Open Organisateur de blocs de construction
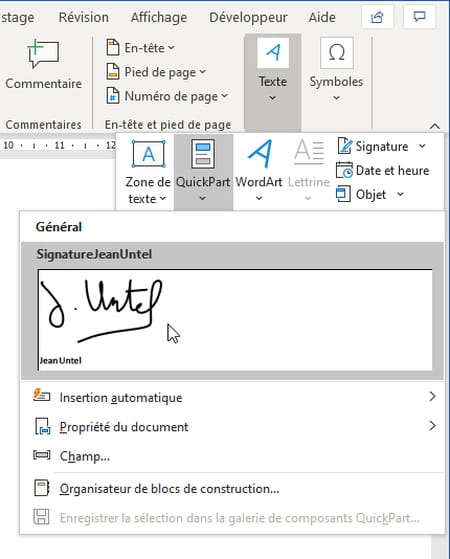 [232, 488]
